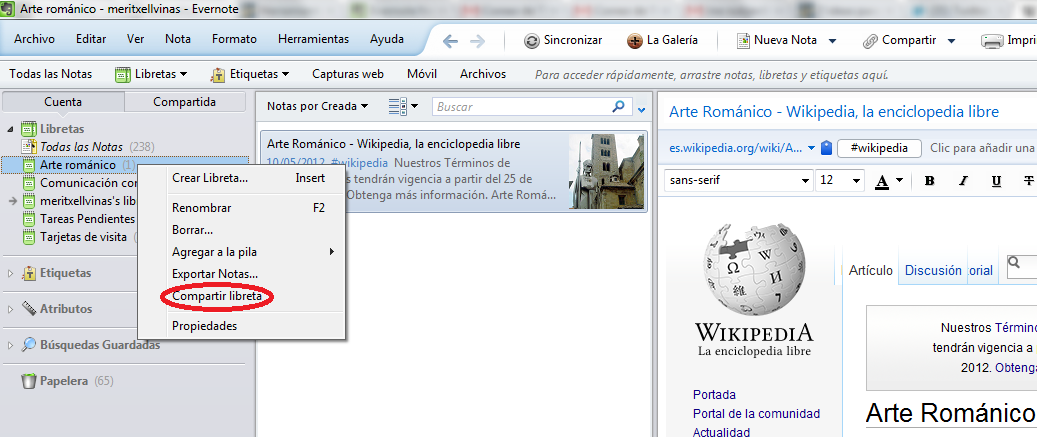Click the Archivos shortcut

(483, 74)
